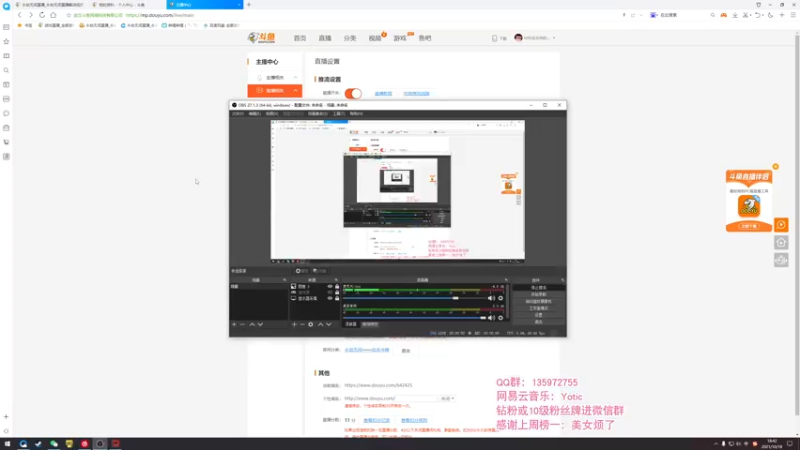Viewport: 800px width, 450px height.
Task: Click the Douyu logo
Action: coord(262,38)
